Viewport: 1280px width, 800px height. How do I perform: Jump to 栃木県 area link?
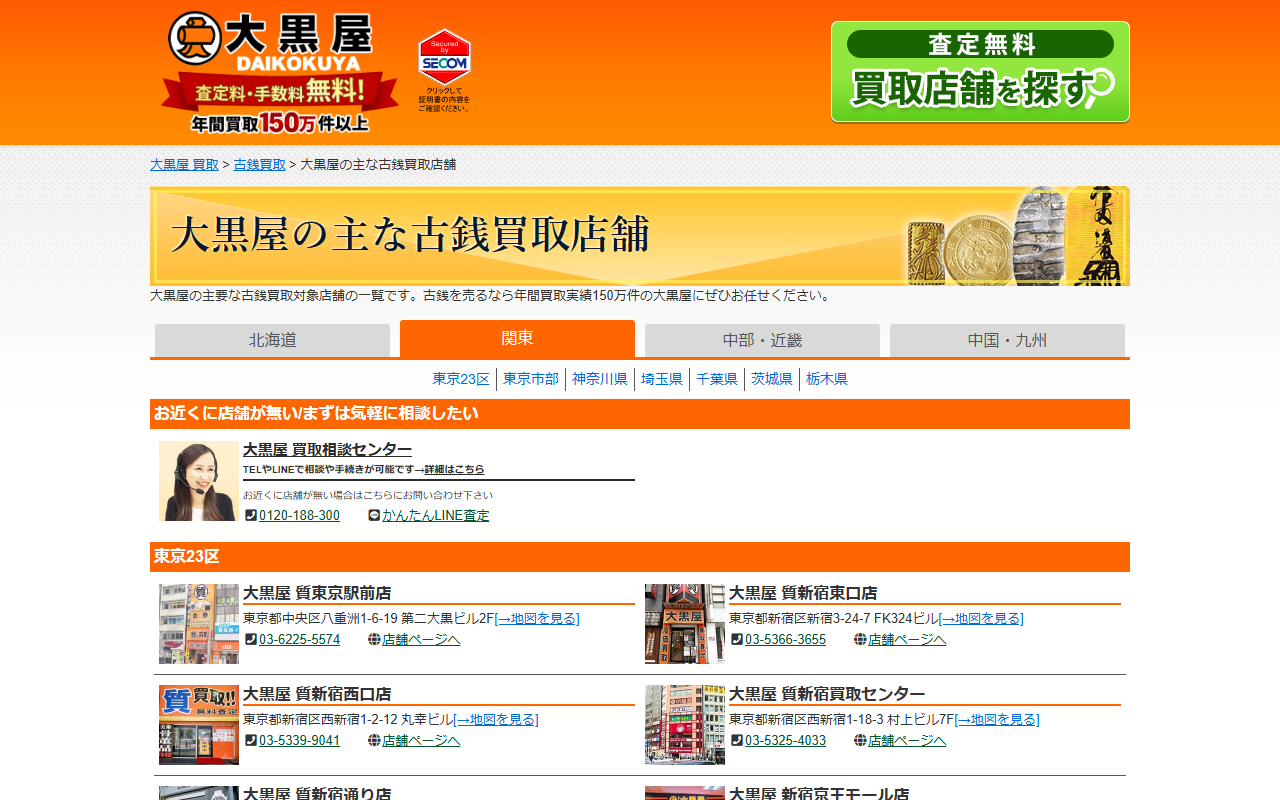pyautogui.click(x=827, y=379)
